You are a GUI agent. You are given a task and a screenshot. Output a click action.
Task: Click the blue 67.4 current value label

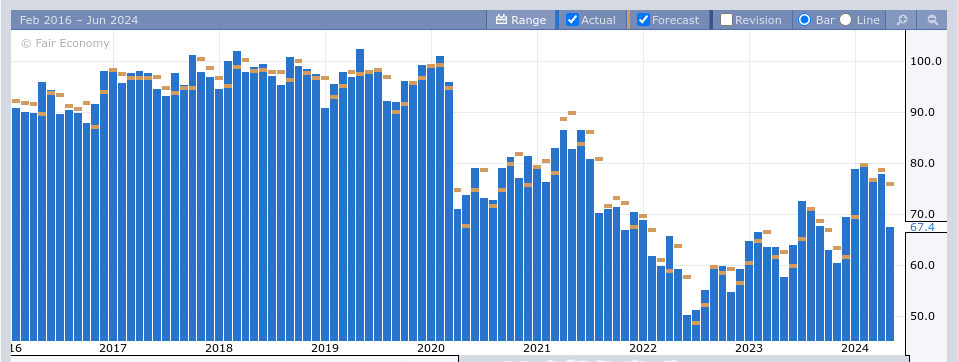click(922, 227)
